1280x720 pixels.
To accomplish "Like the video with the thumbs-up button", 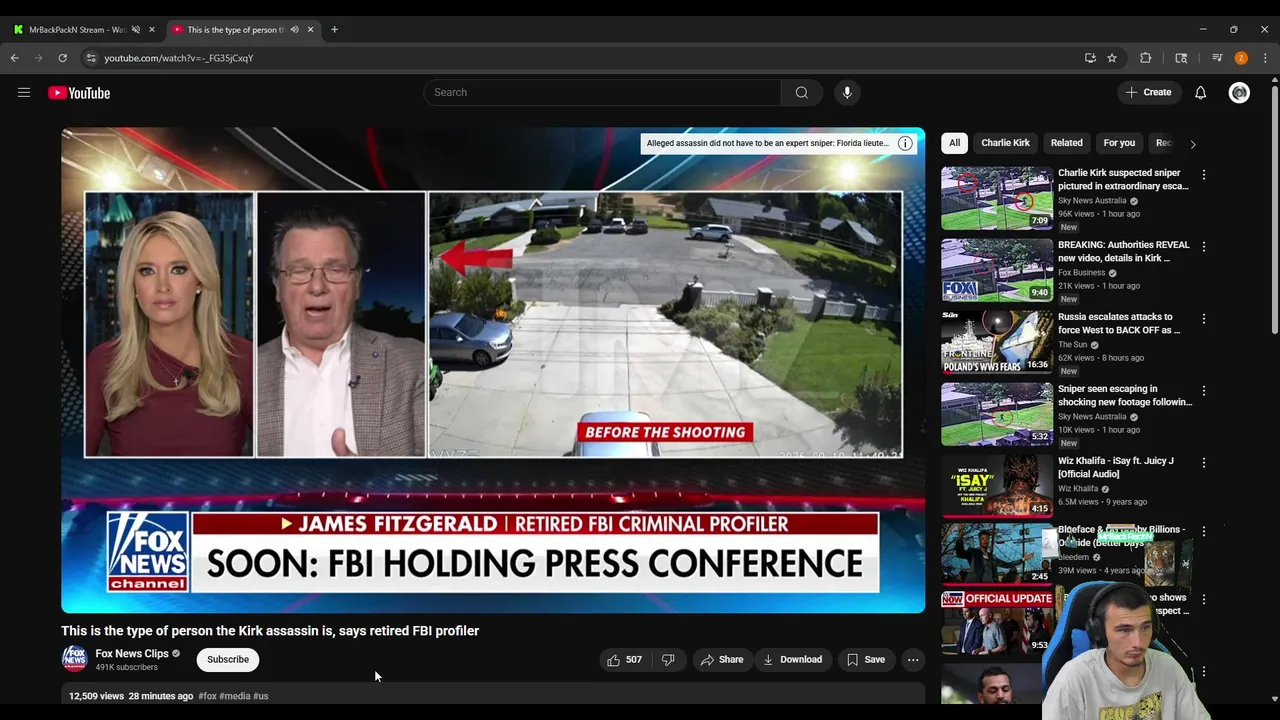I will [x=624, y=659].
